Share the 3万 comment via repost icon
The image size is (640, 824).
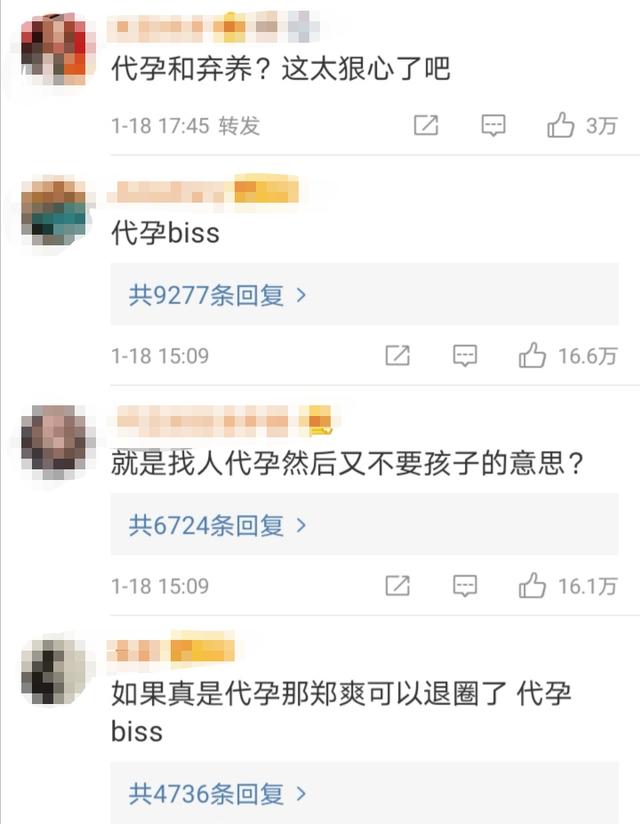[x=426, y=125]
